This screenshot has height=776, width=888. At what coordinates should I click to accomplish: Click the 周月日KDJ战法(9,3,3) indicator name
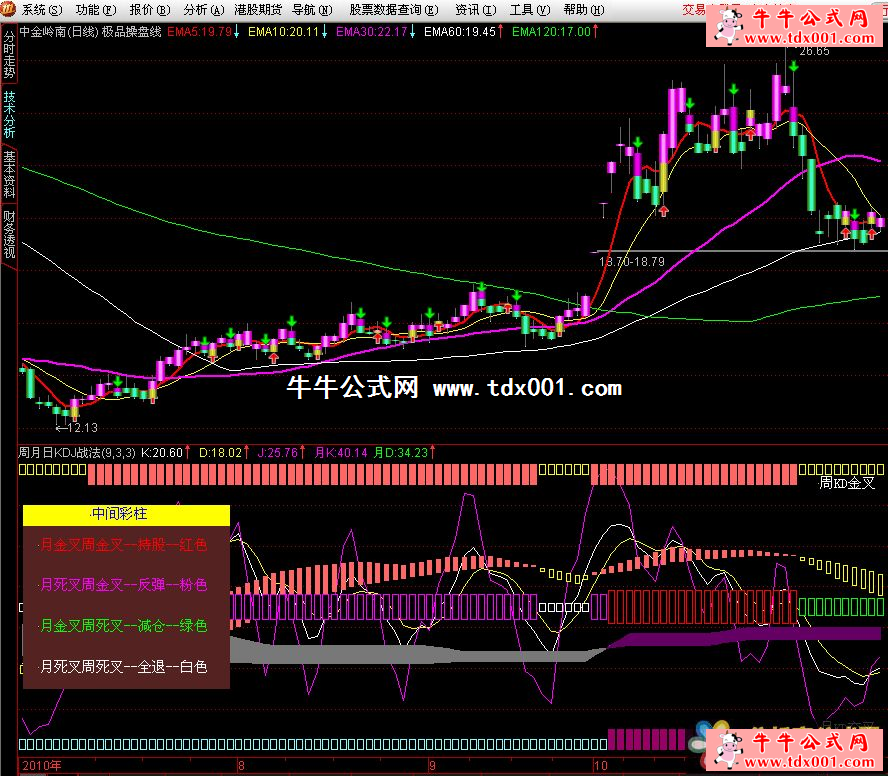[77, 453]
